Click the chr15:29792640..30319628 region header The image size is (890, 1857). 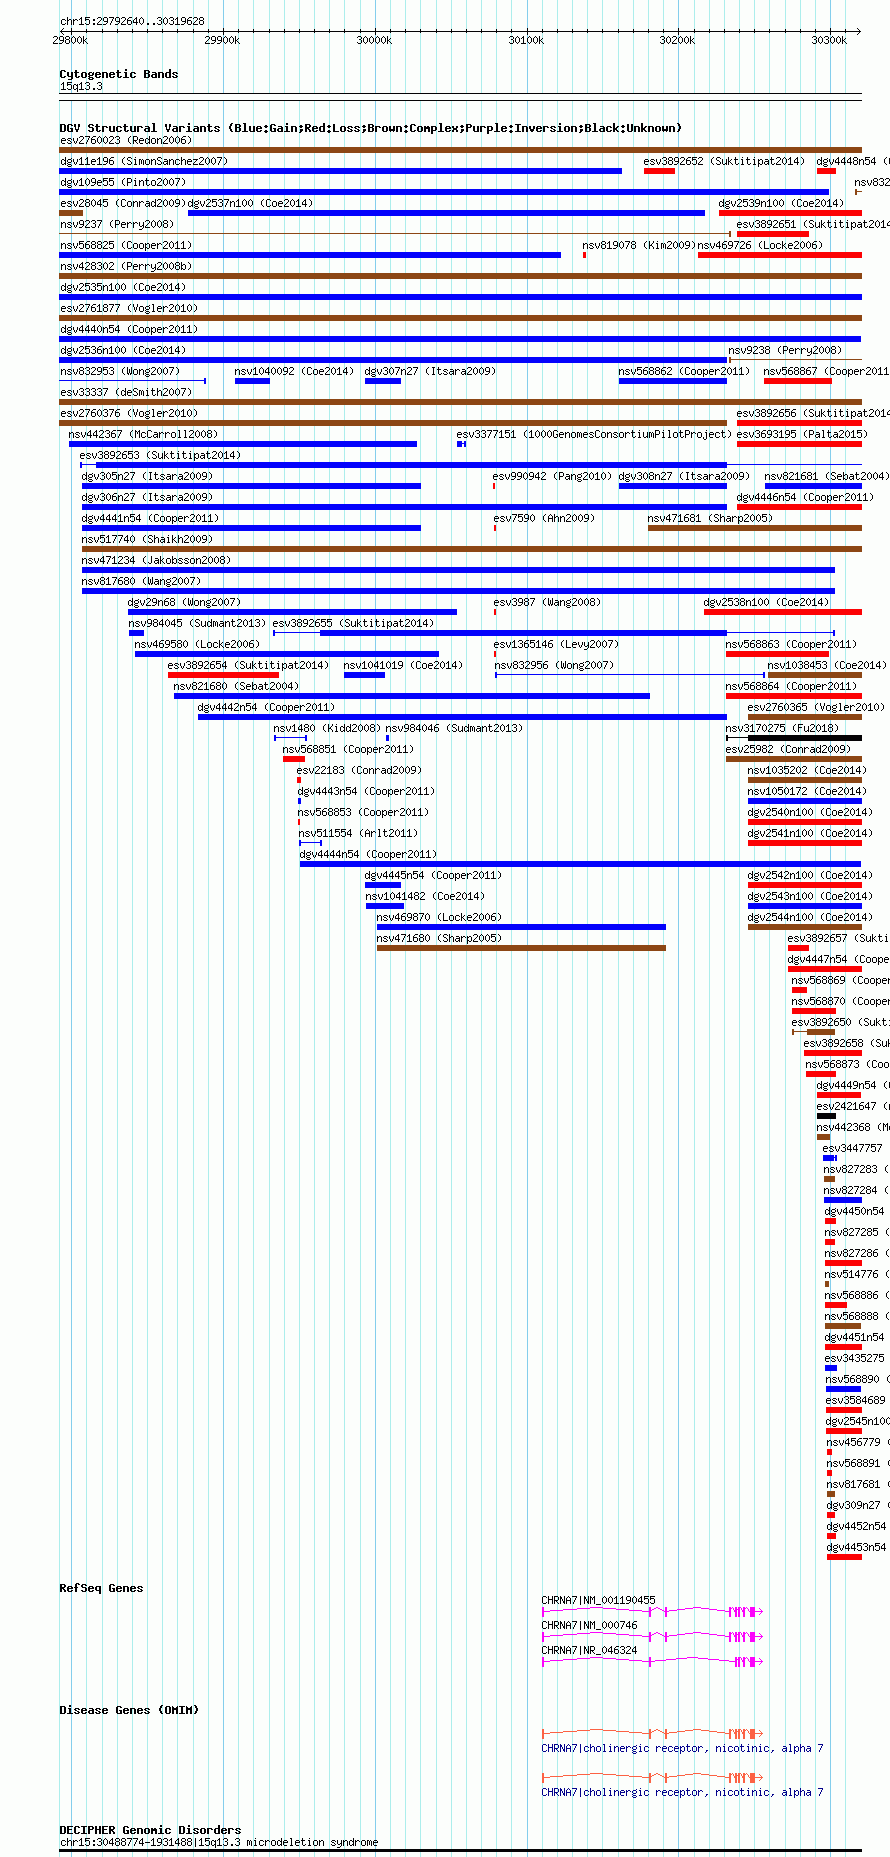click(x=132, y=21)
